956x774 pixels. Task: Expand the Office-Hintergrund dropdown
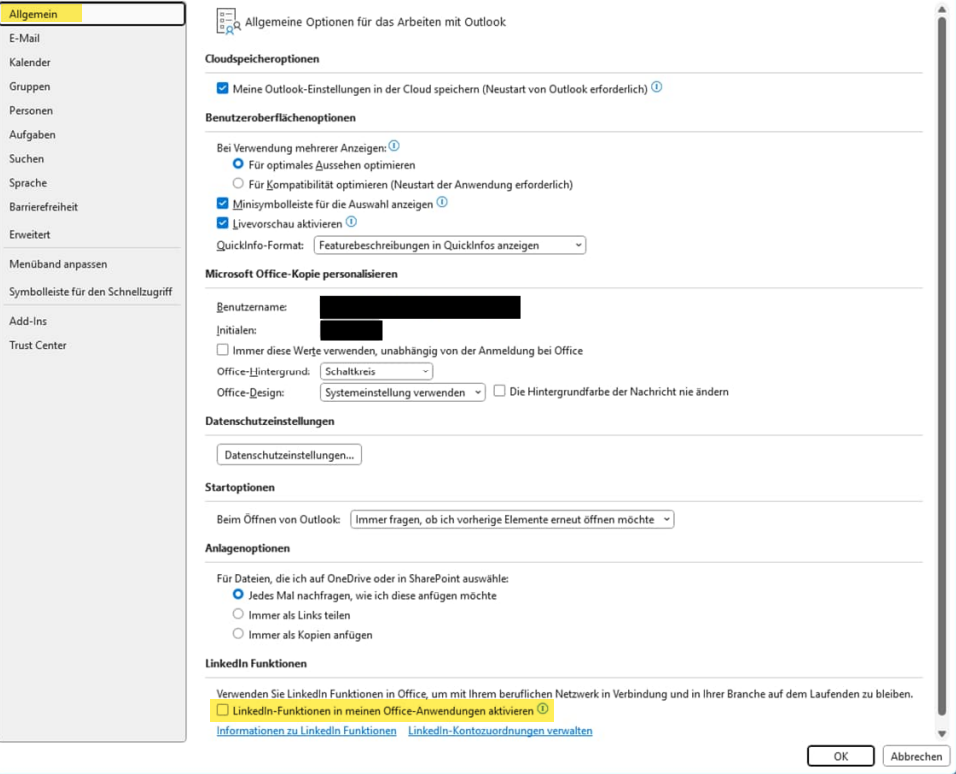tap(376, 371)
